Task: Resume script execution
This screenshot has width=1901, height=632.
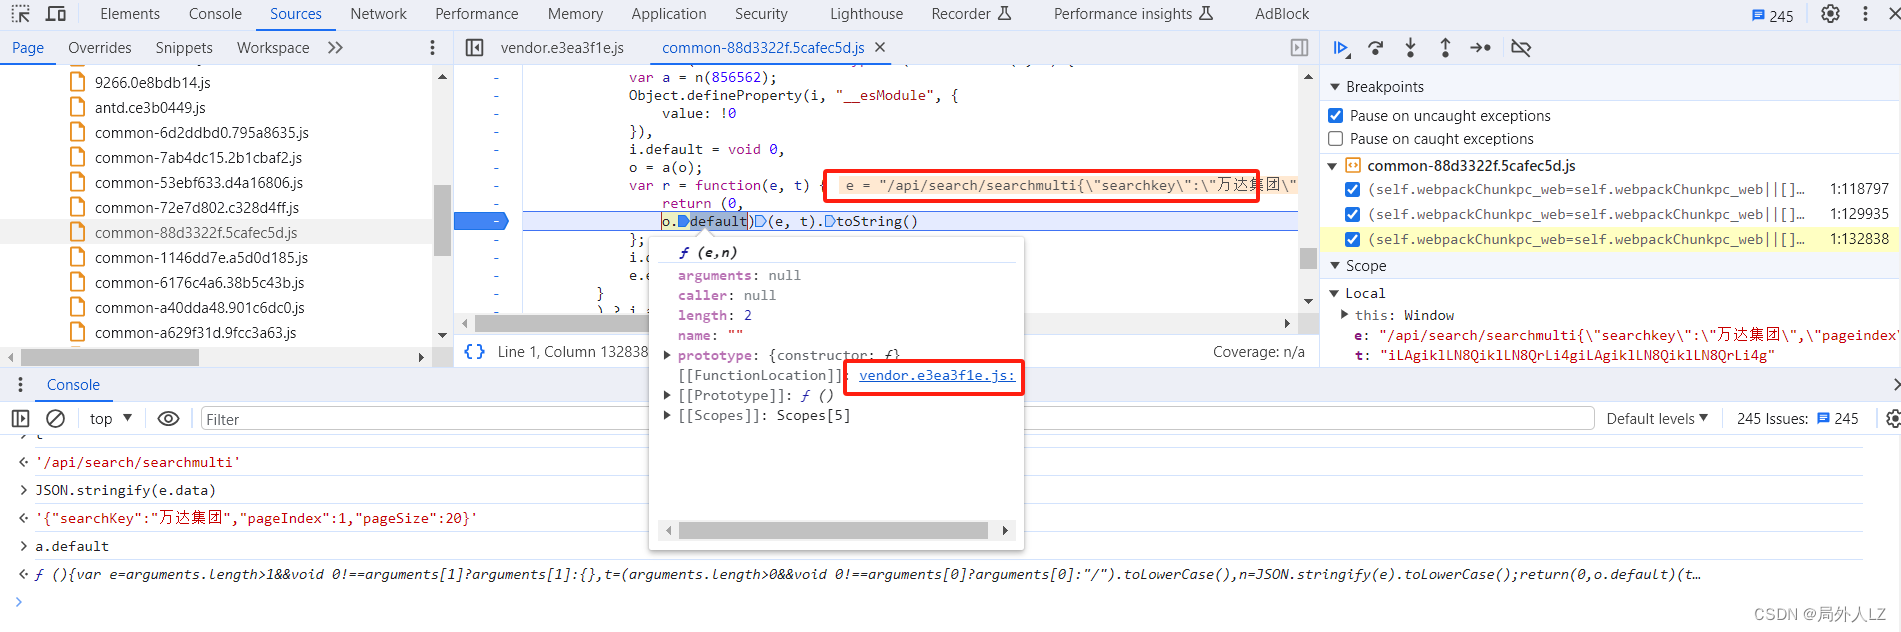Action: (x=1341, y=47)
